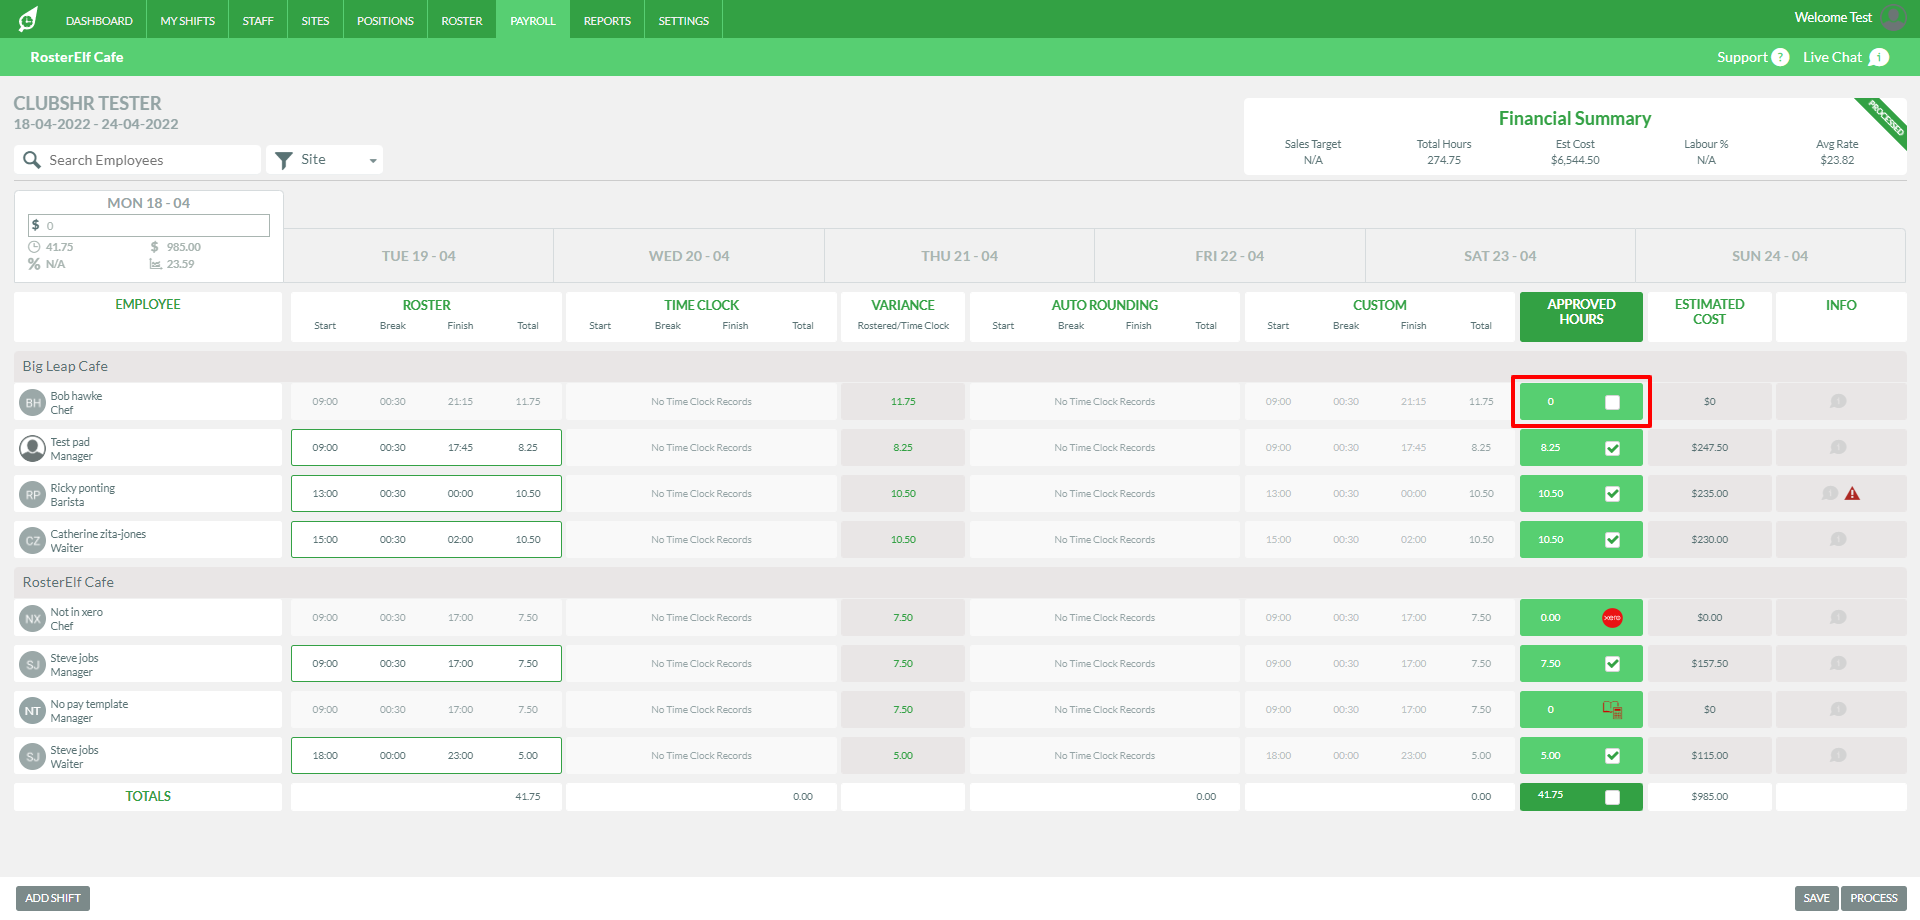Untick approved hours checkbox for Ricky ponting
This screenshot has height=920, width=1920.
(x=1612, y=494)
